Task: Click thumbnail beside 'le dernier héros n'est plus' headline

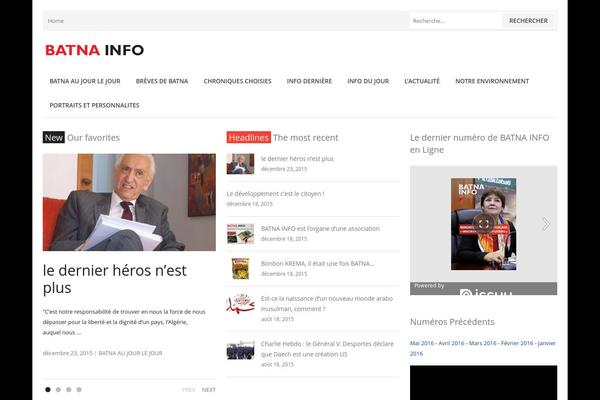Action: pos(240,164)
